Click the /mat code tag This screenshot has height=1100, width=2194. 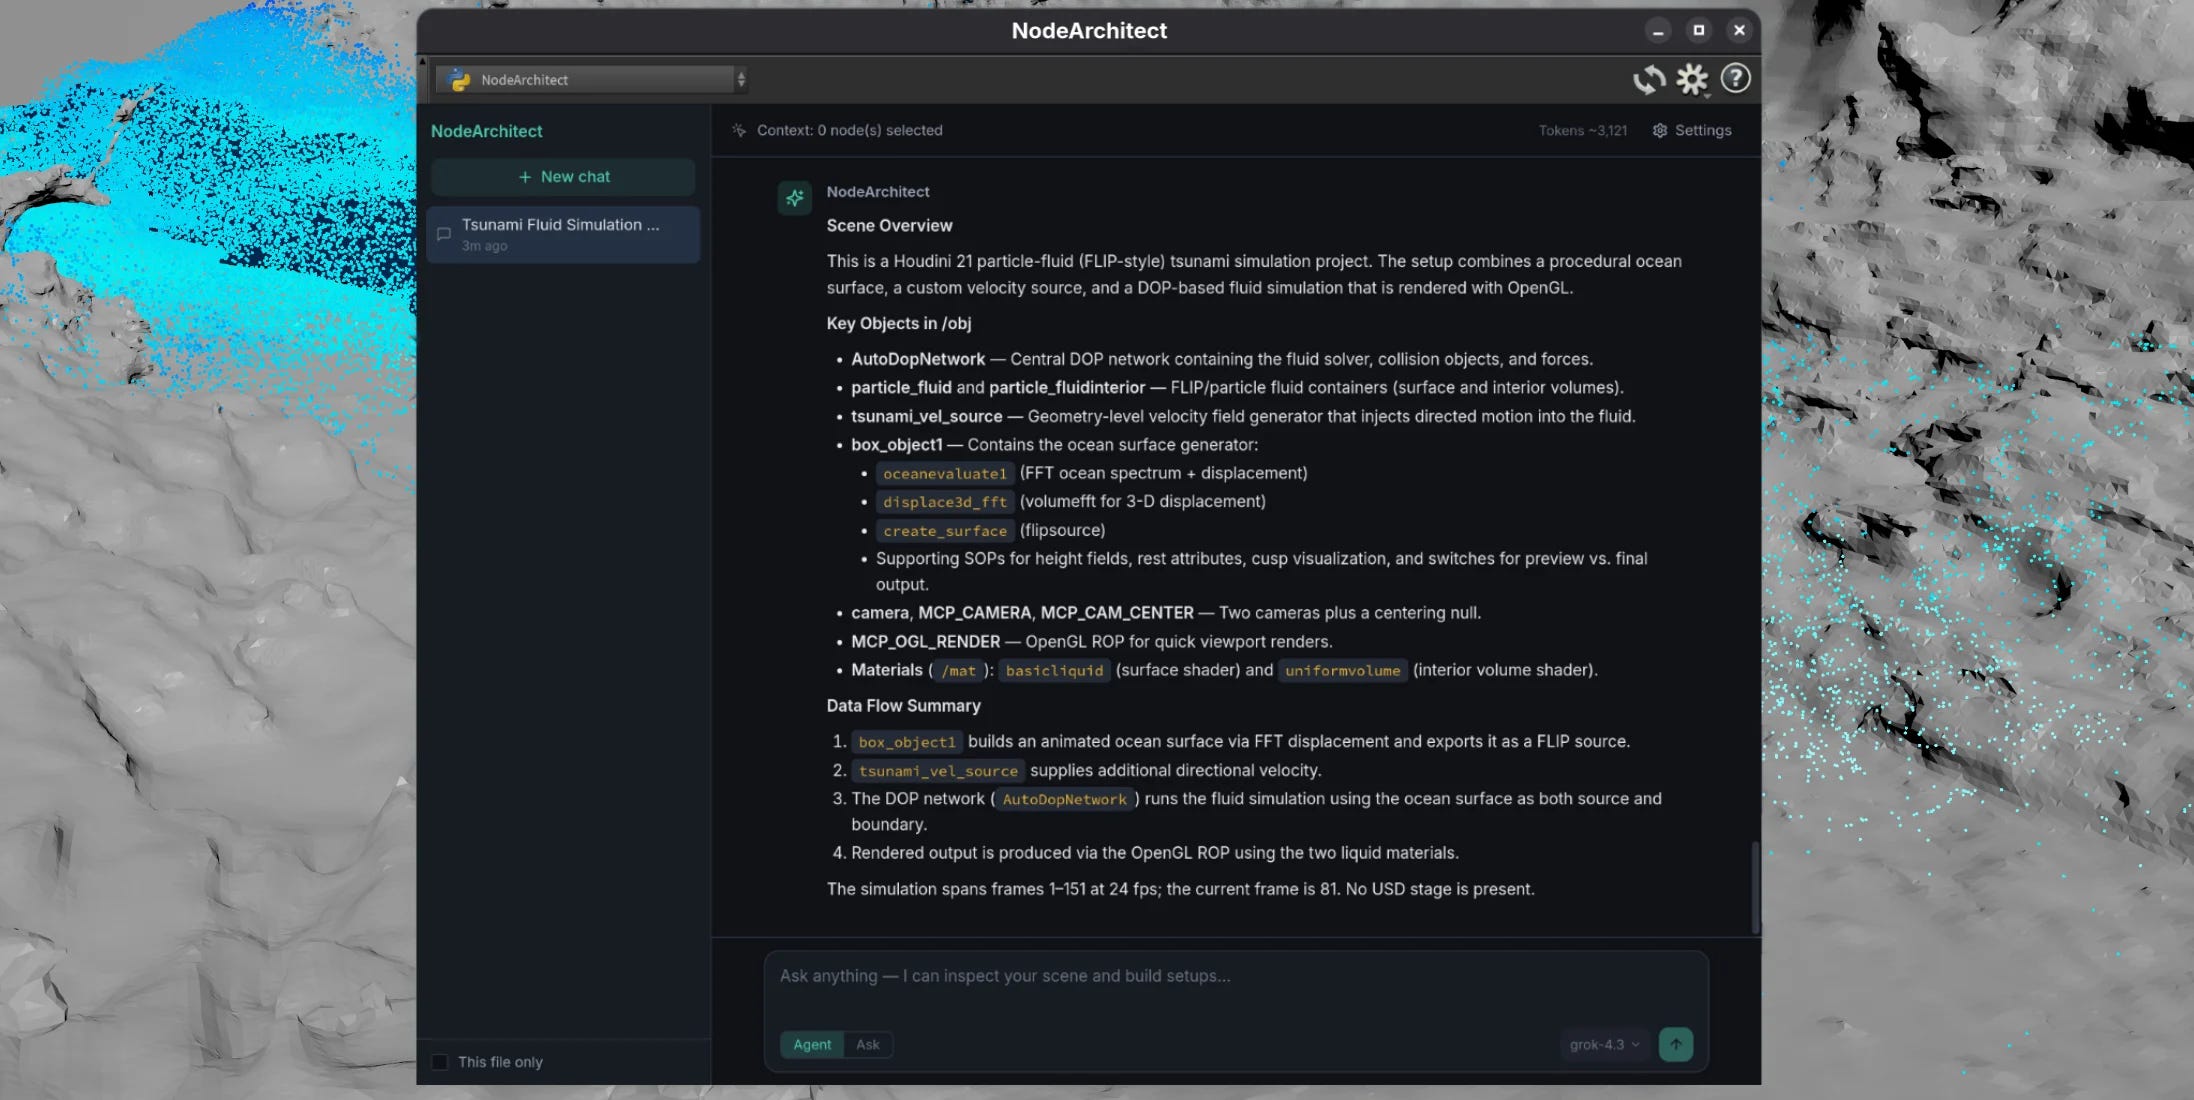pyautogui.click(x=958, y=671)
